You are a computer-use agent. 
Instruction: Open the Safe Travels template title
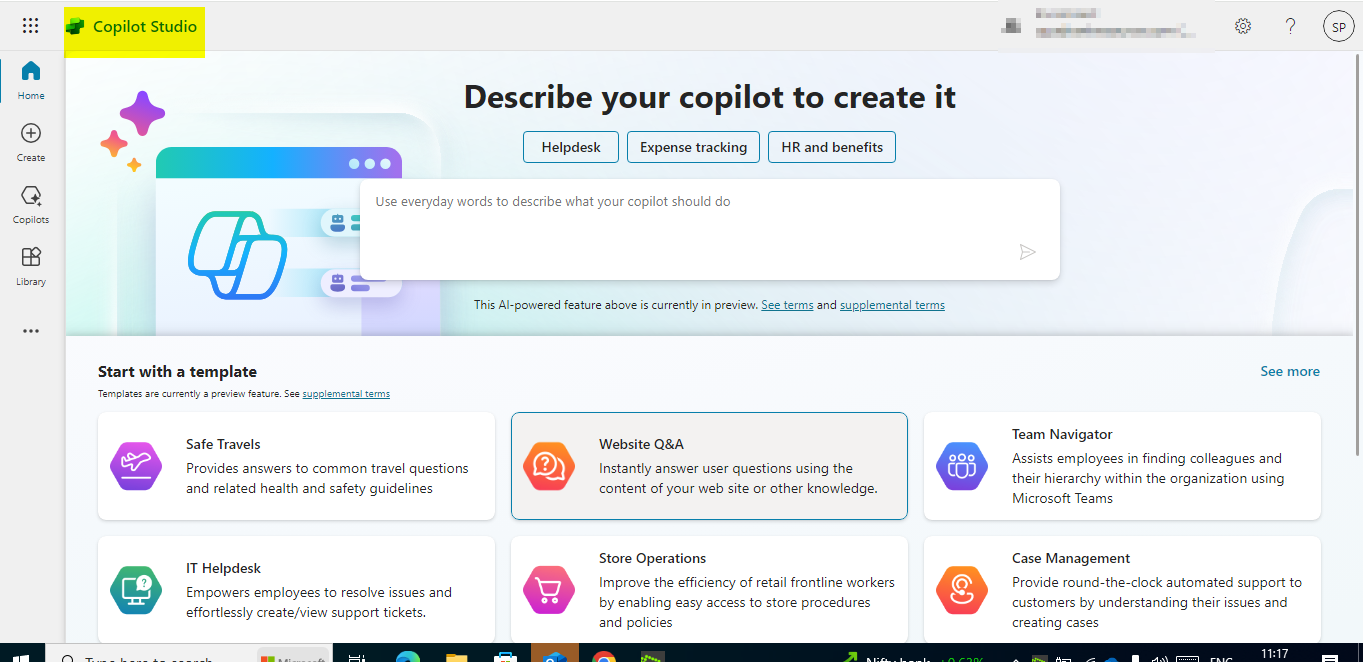coord(223,444)
